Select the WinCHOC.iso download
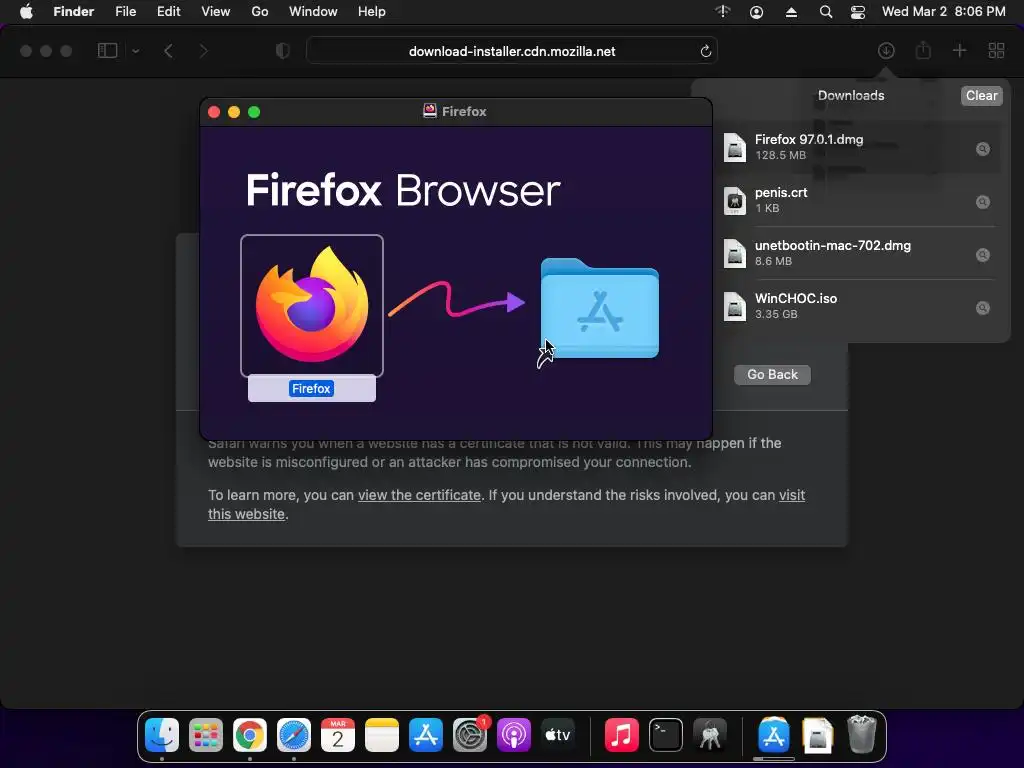 (x=858, y=306)
